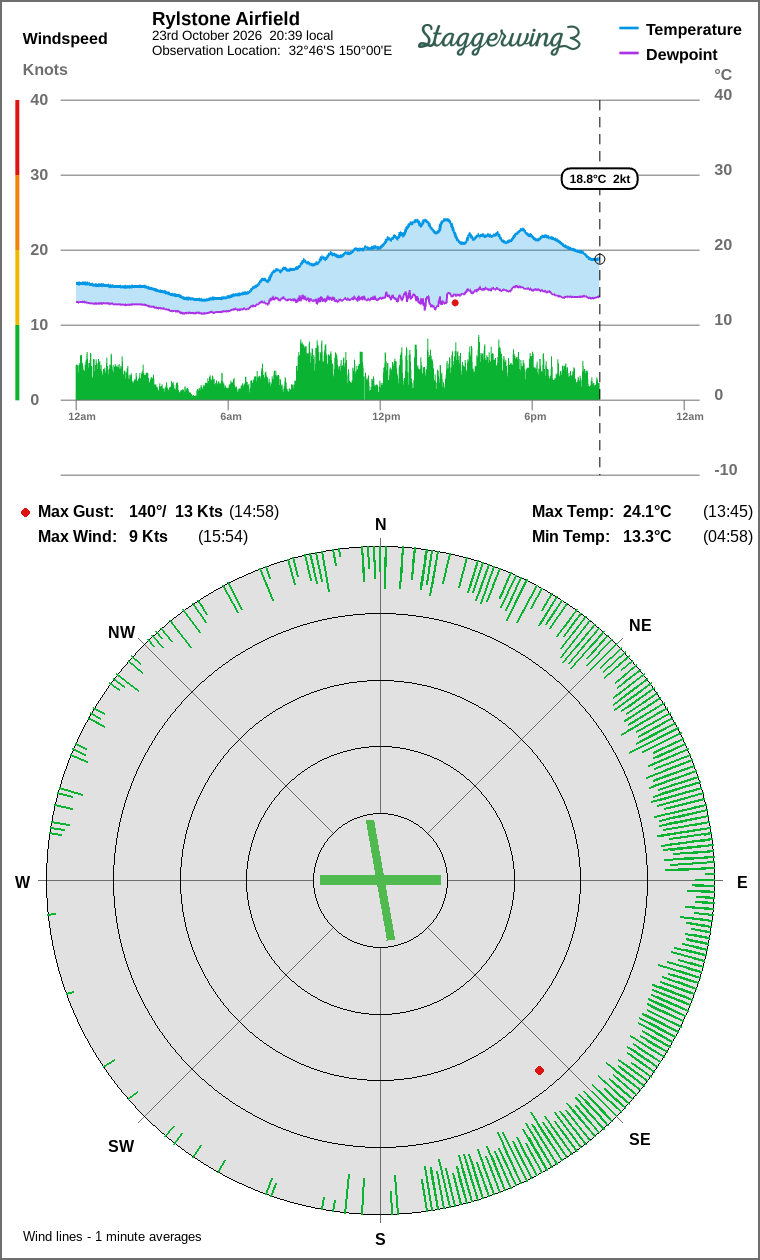Click the red gust marker on the wind graph
This screenshot has width=760, height=1260.
coord(455,302)
